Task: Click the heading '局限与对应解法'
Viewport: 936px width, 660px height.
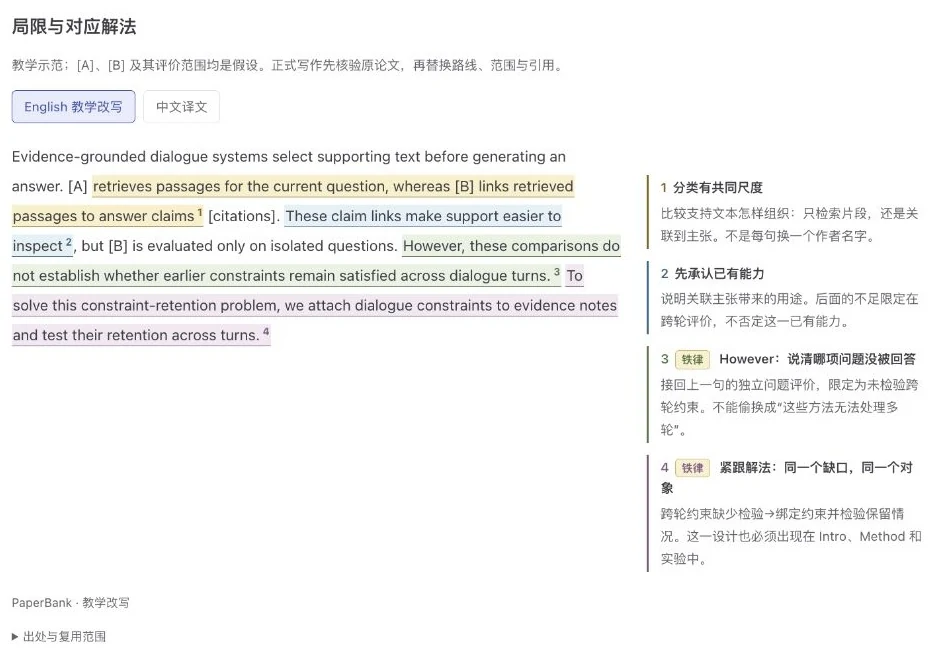Action: (74, 26)
